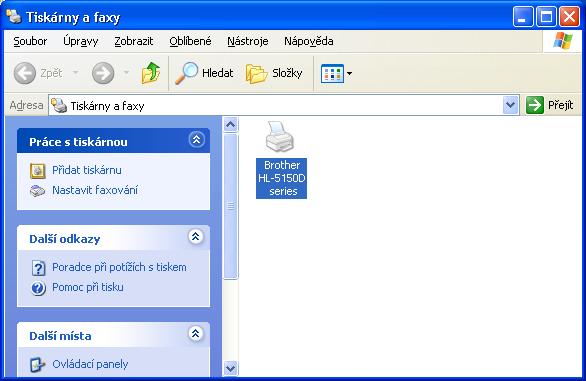This screenshot has width=586, height=381.
Task: Expand the Adresa address bar dropdown
Action: [x=511, y=105]
